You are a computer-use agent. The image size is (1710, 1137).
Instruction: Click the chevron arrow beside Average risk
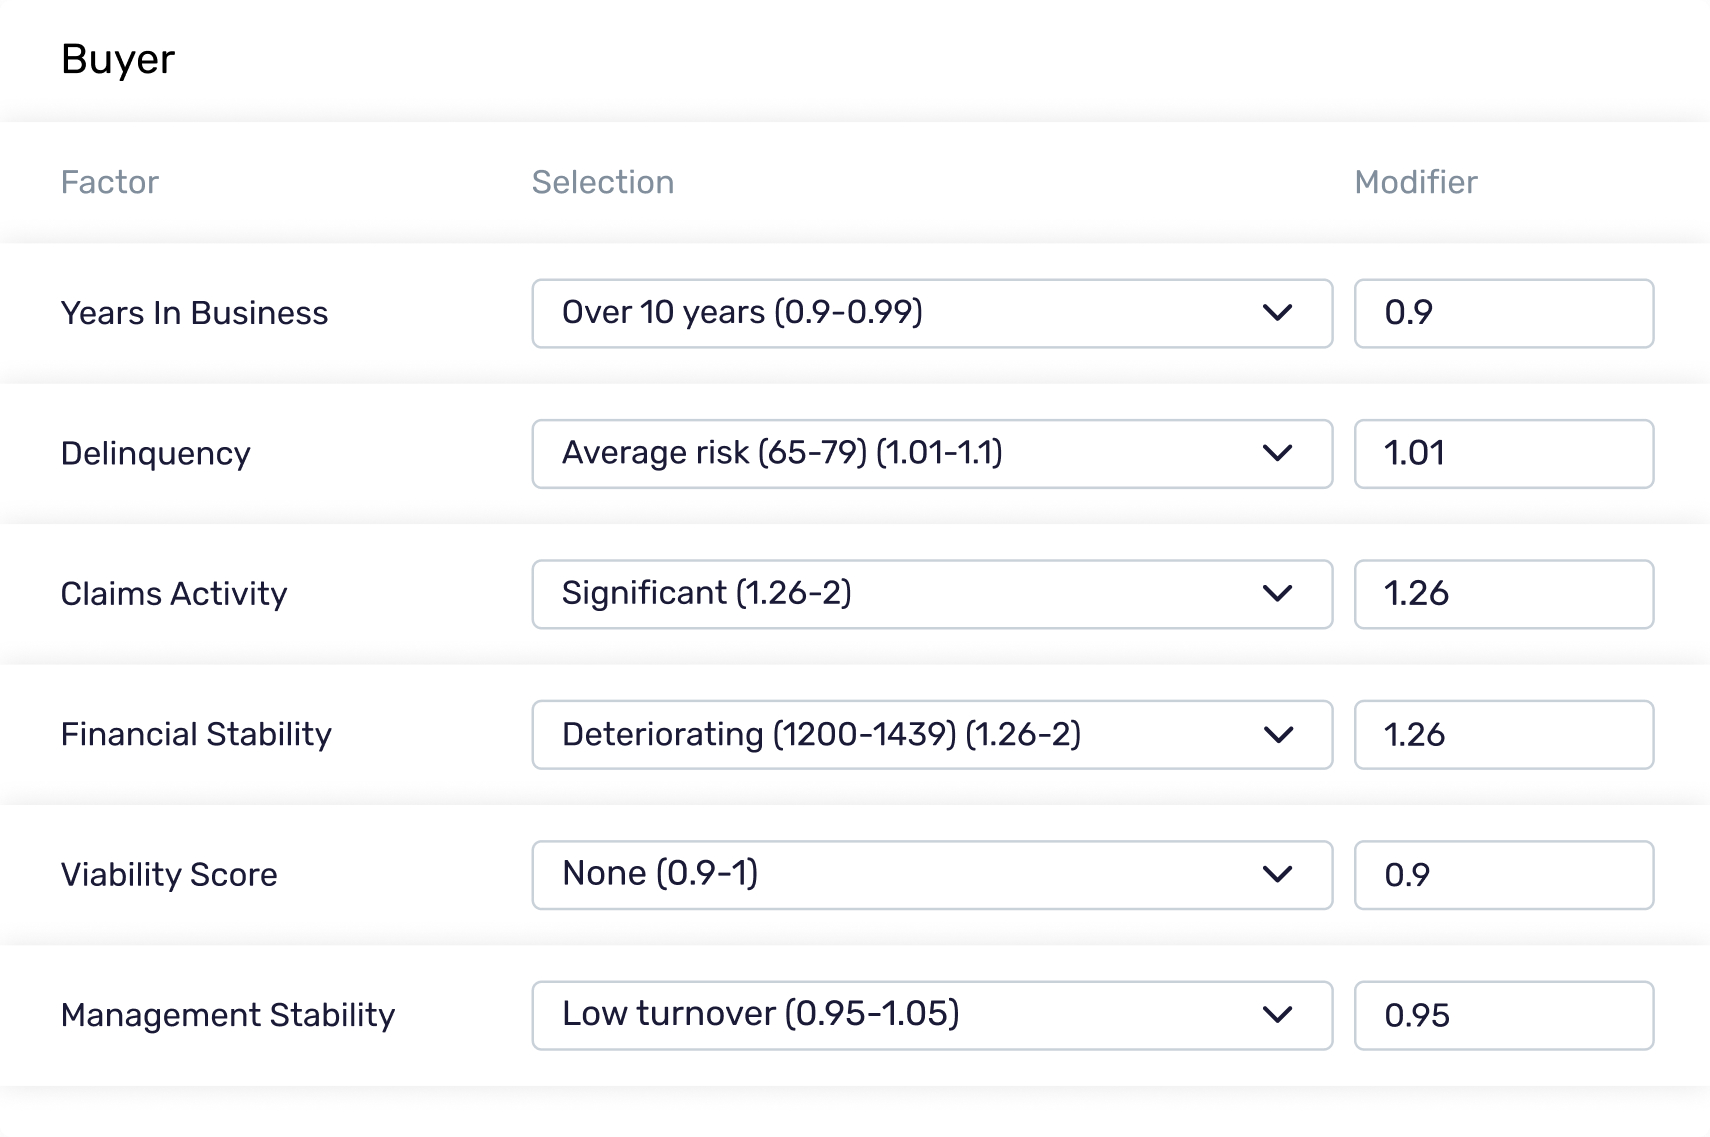(1277, 453)
